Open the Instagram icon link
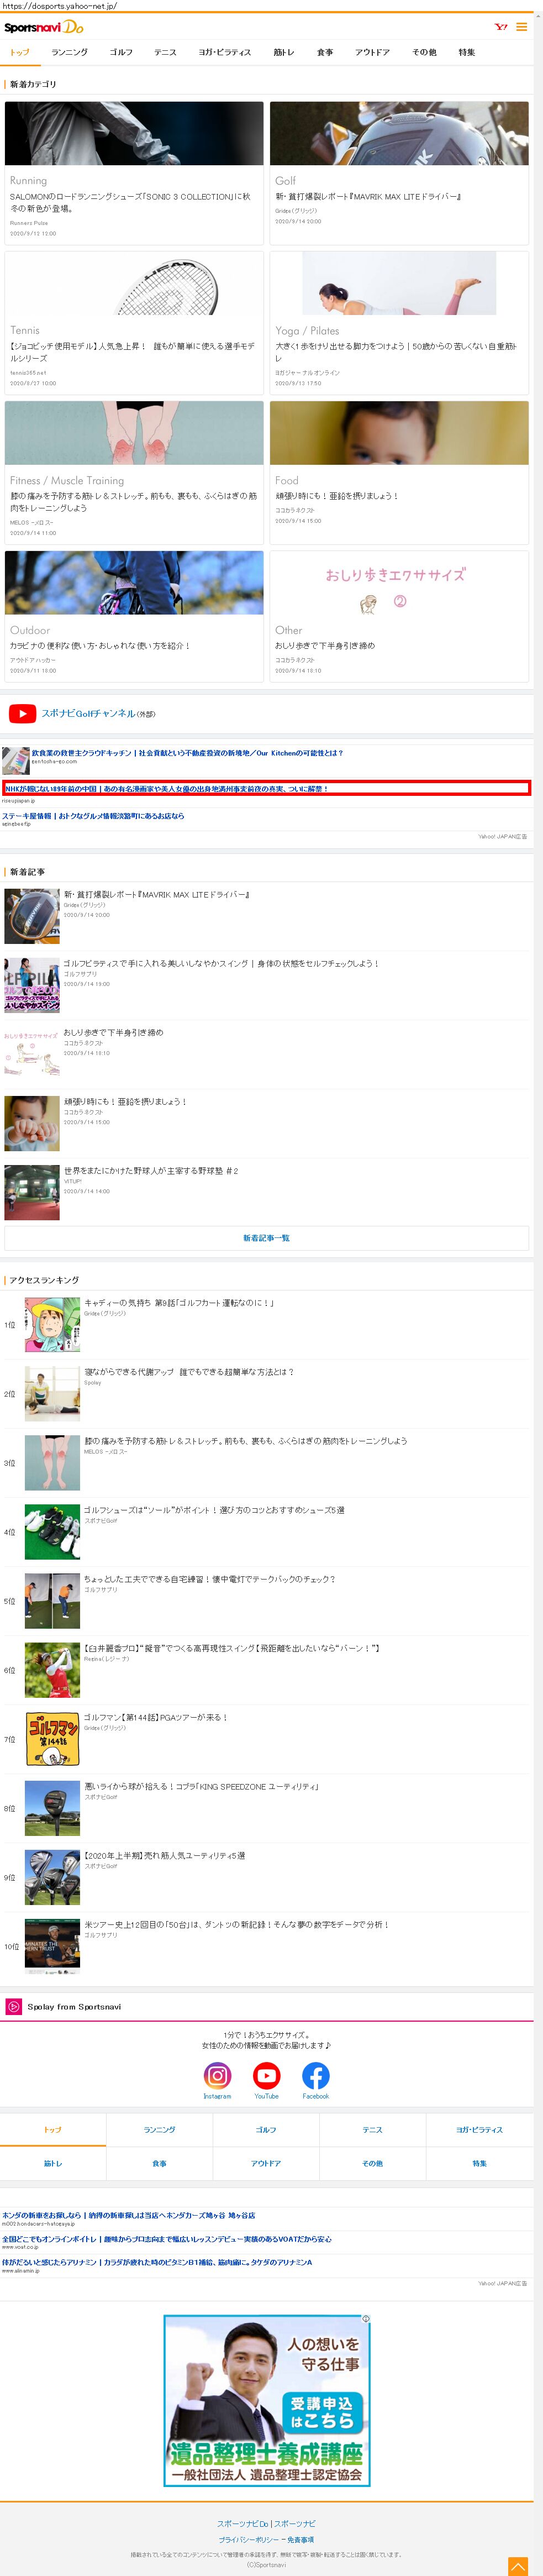543x2576 pixels. click(217, 2075)
